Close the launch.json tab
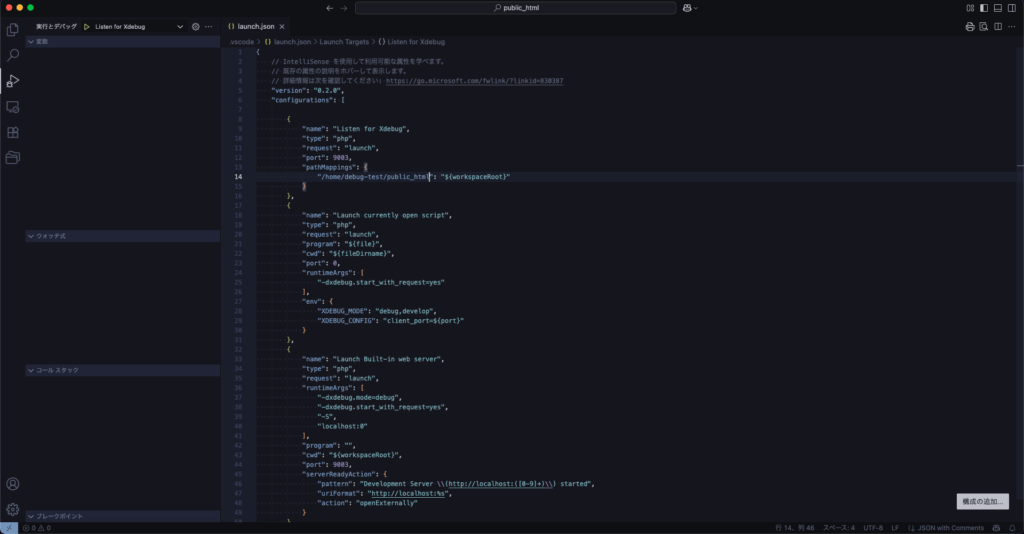1024x534 pixels. pos(282,27)
